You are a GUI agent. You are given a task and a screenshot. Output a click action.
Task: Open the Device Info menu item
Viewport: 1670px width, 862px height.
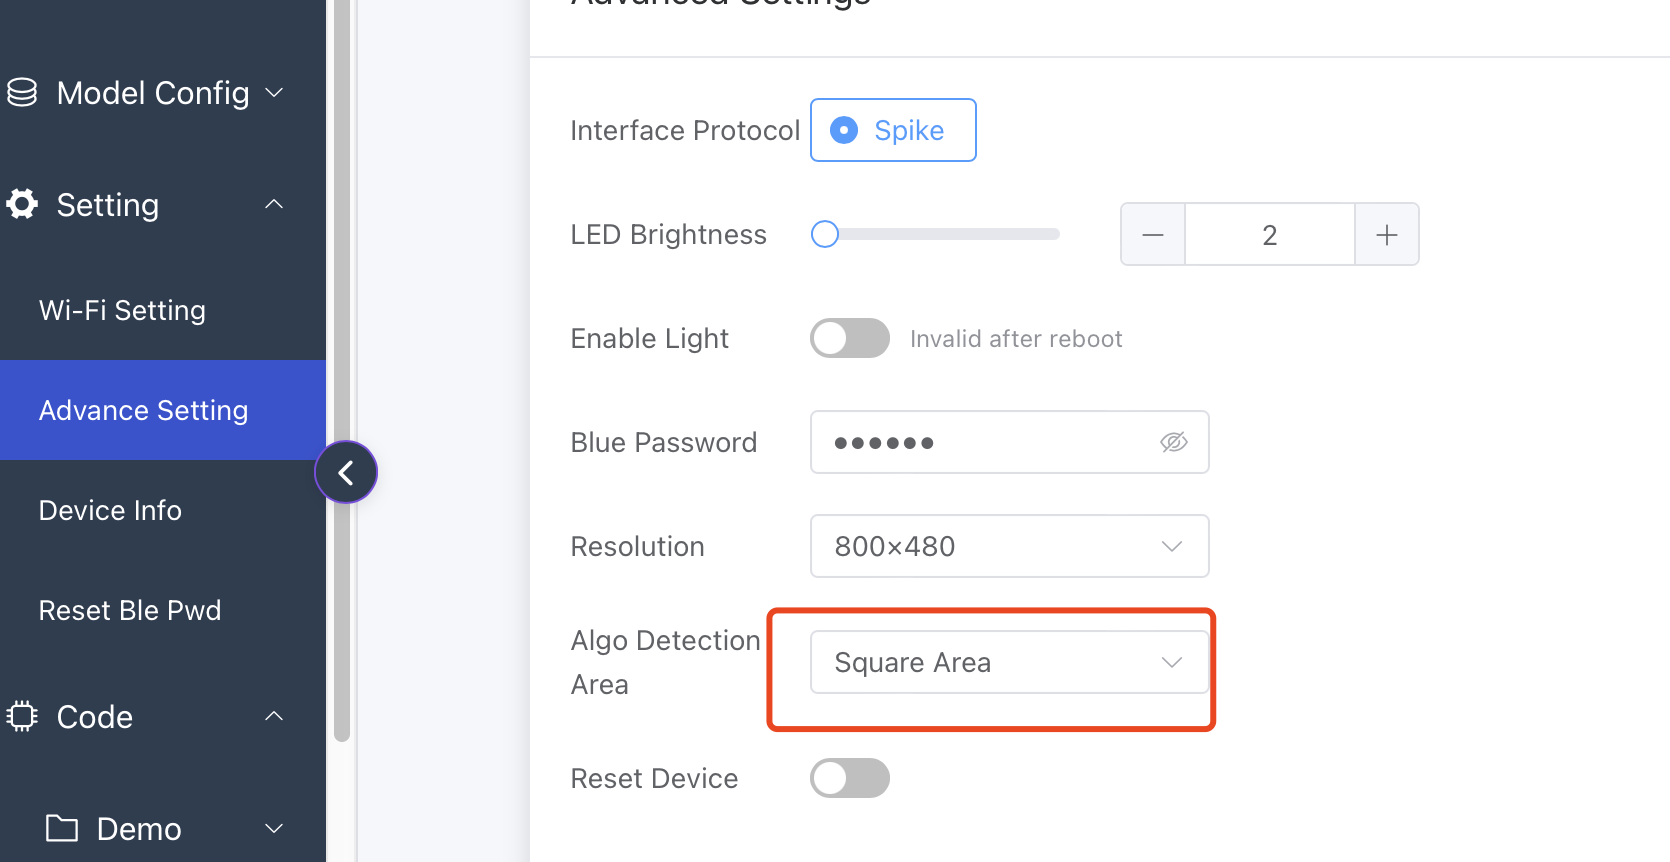pyautogui.click(x=110, y=510)
